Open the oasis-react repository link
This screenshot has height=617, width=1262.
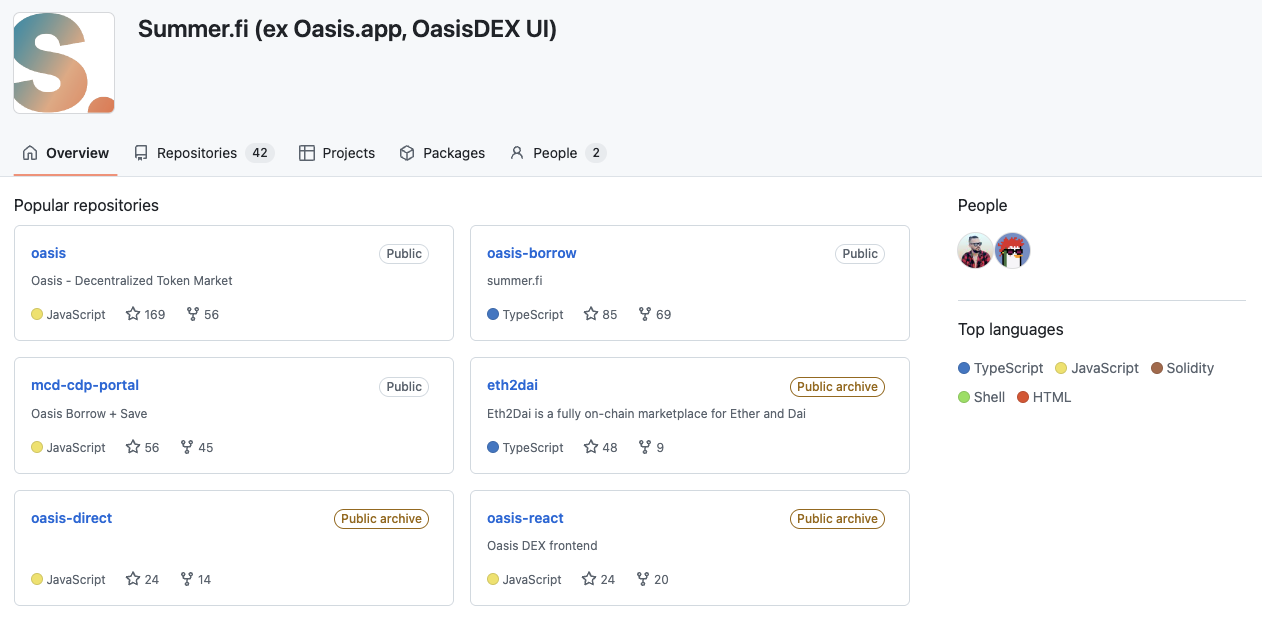pyautogui.click(x=526, y=518)
